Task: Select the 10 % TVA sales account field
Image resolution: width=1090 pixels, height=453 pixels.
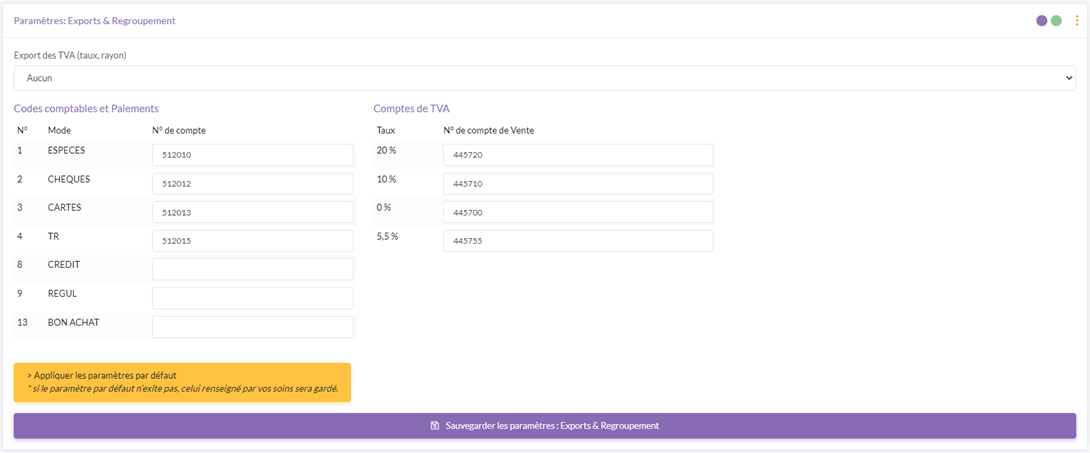Action: click(577, 184)
